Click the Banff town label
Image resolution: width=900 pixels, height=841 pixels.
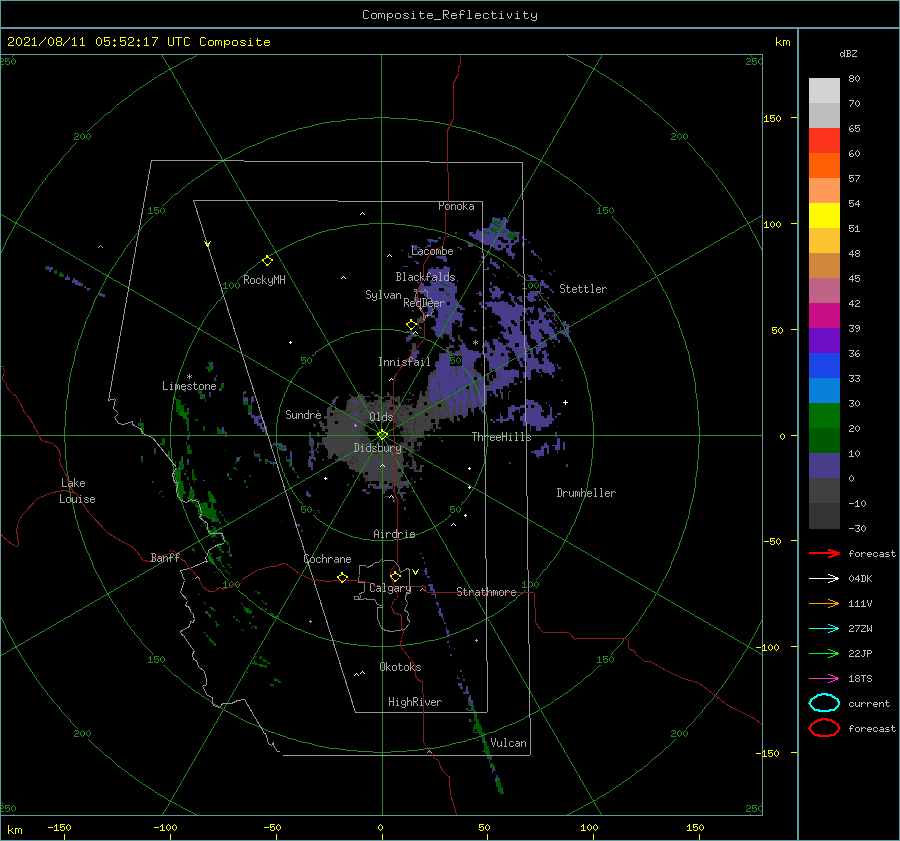click(165, 557)
